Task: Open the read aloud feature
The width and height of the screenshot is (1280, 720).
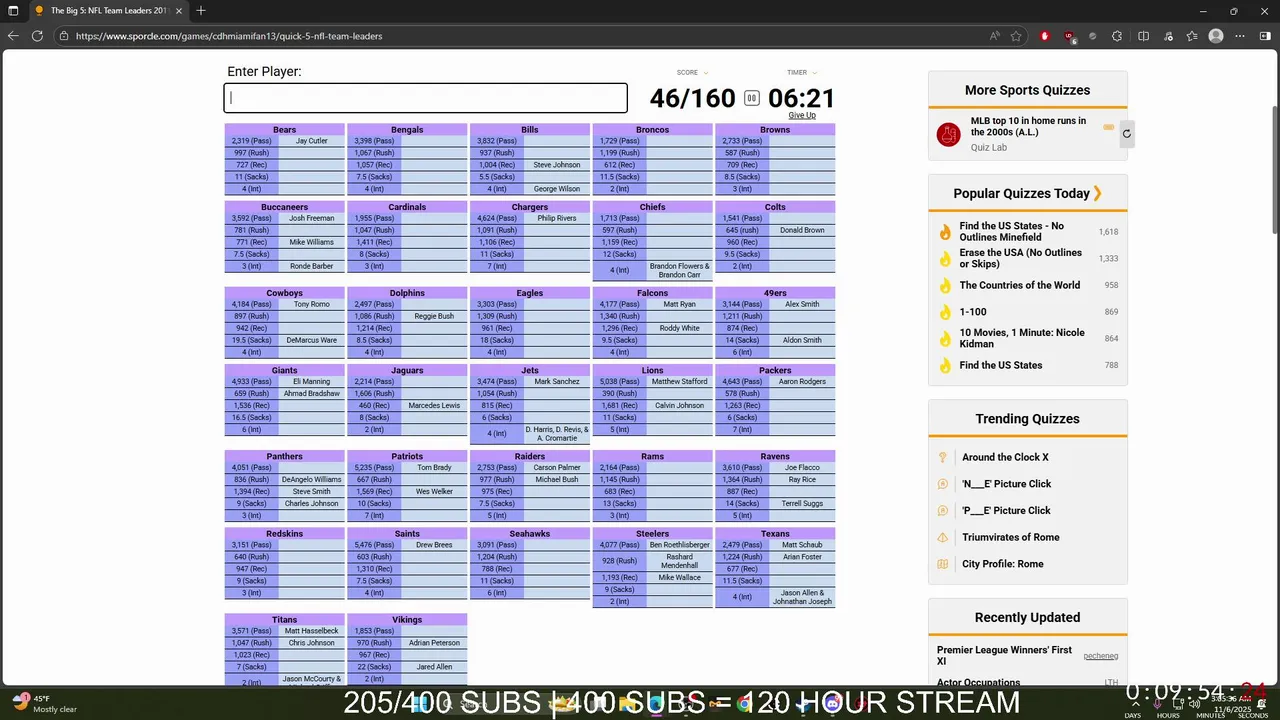Action: 994,36
